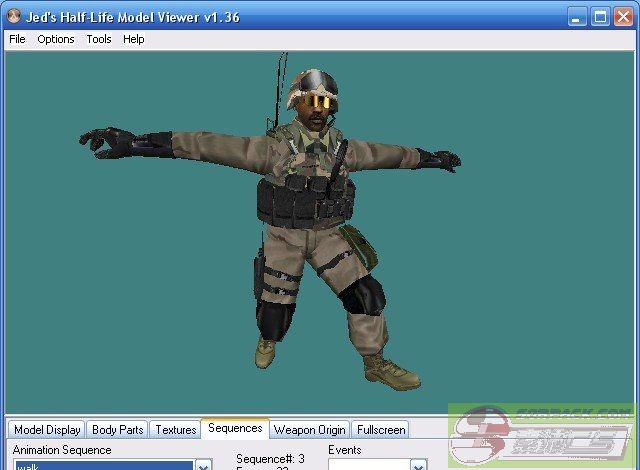640x470 pixels.
Task: Maximize the Model Viewer window
Action: (x=600, y=17)
